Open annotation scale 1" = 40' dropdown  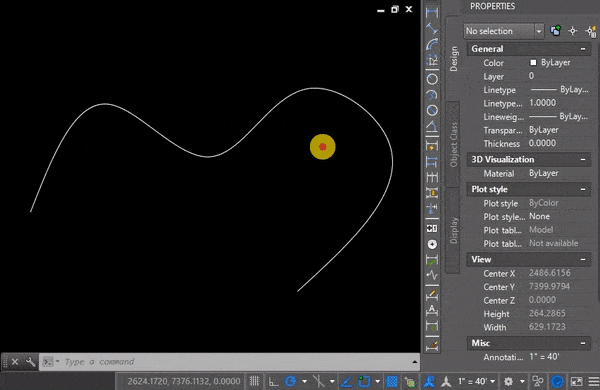click(477, 381)
